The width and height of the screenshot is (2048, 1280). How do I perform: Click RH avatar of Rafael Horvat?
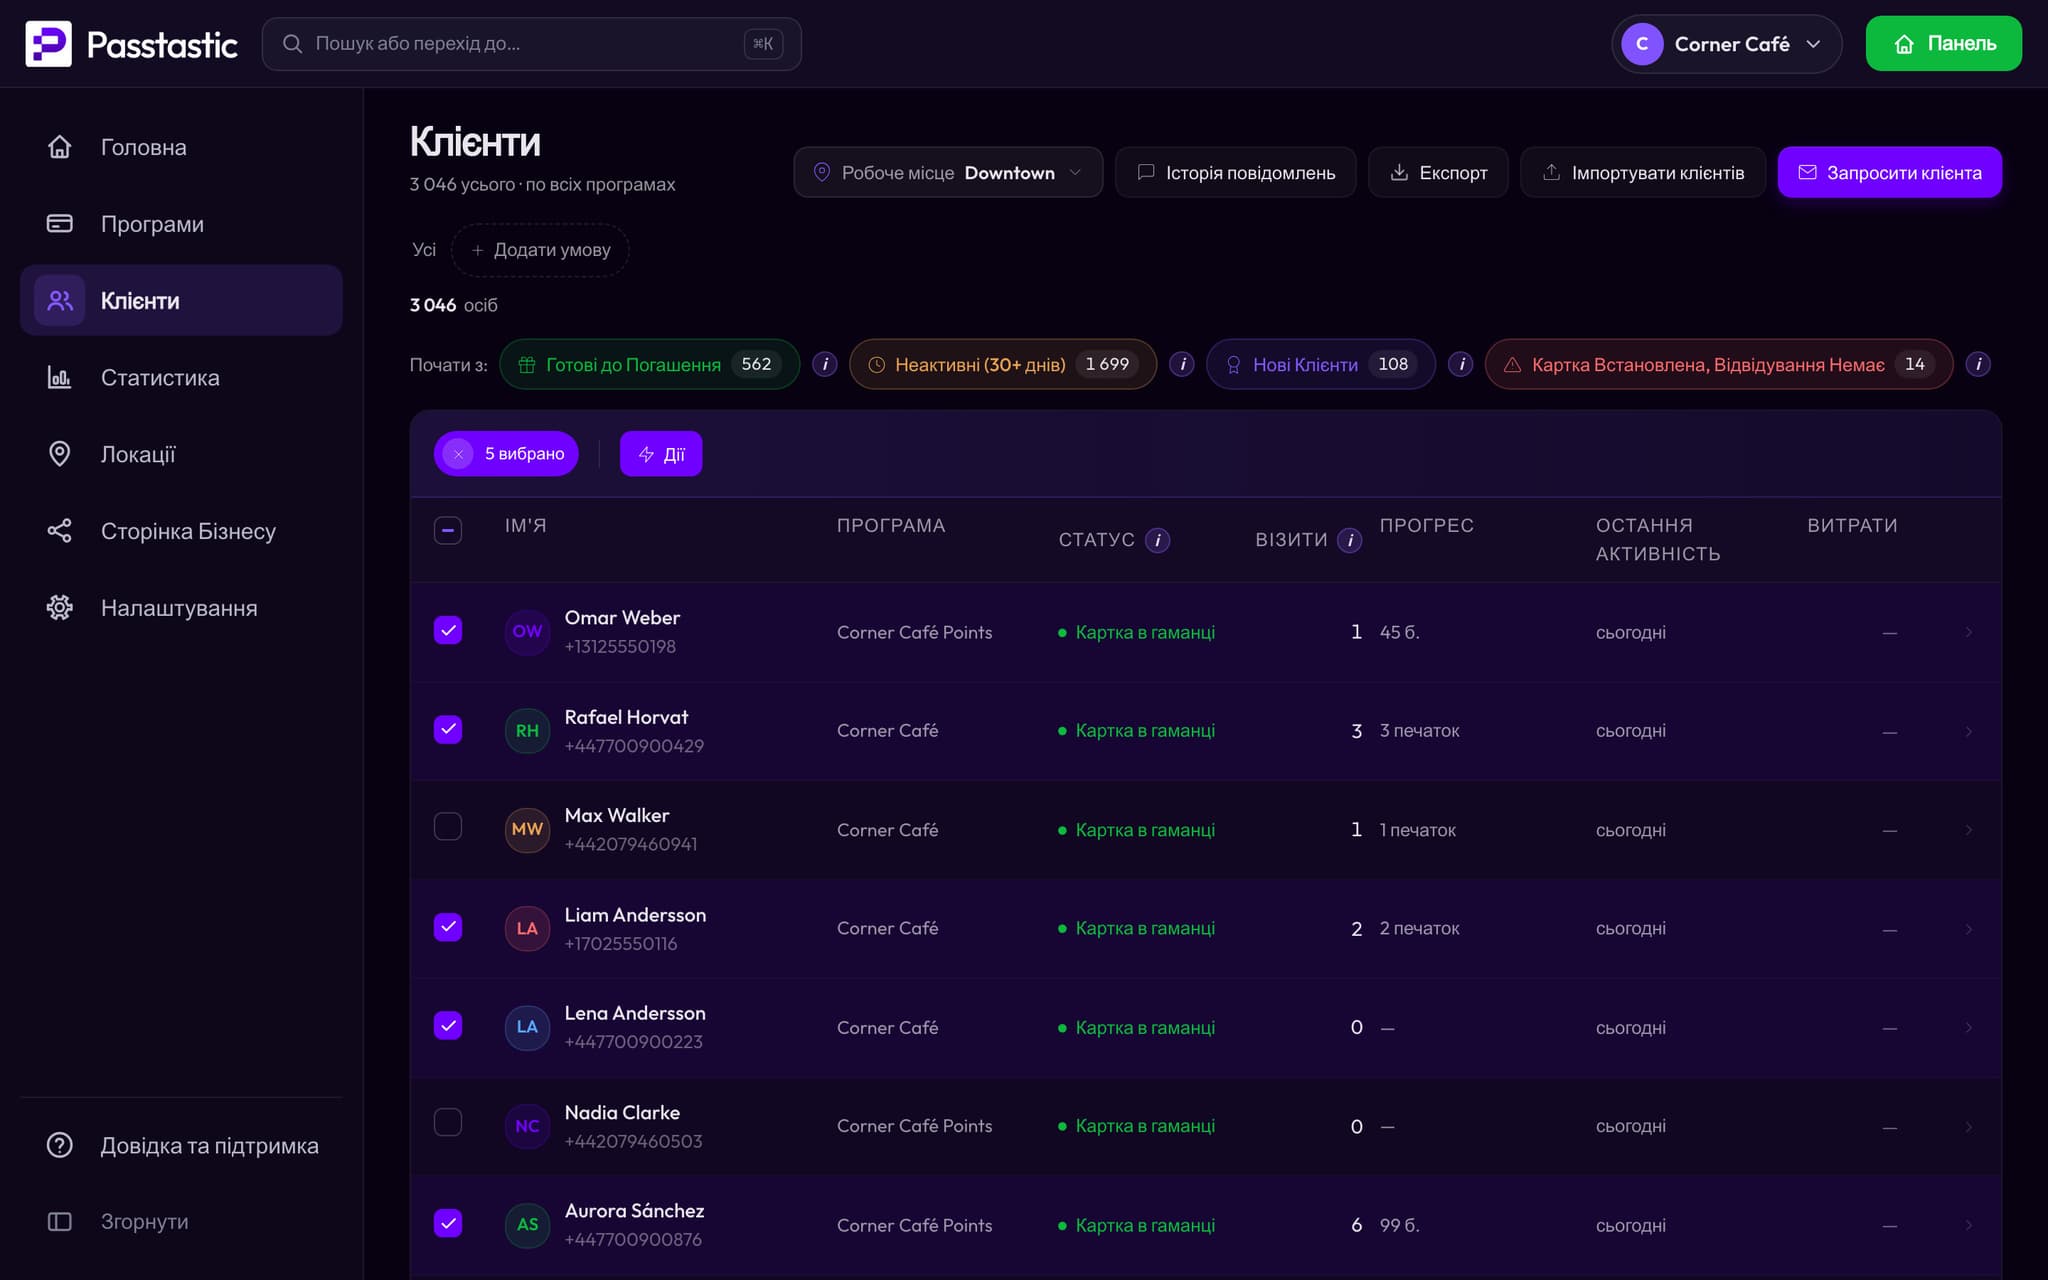coord(527,731)
